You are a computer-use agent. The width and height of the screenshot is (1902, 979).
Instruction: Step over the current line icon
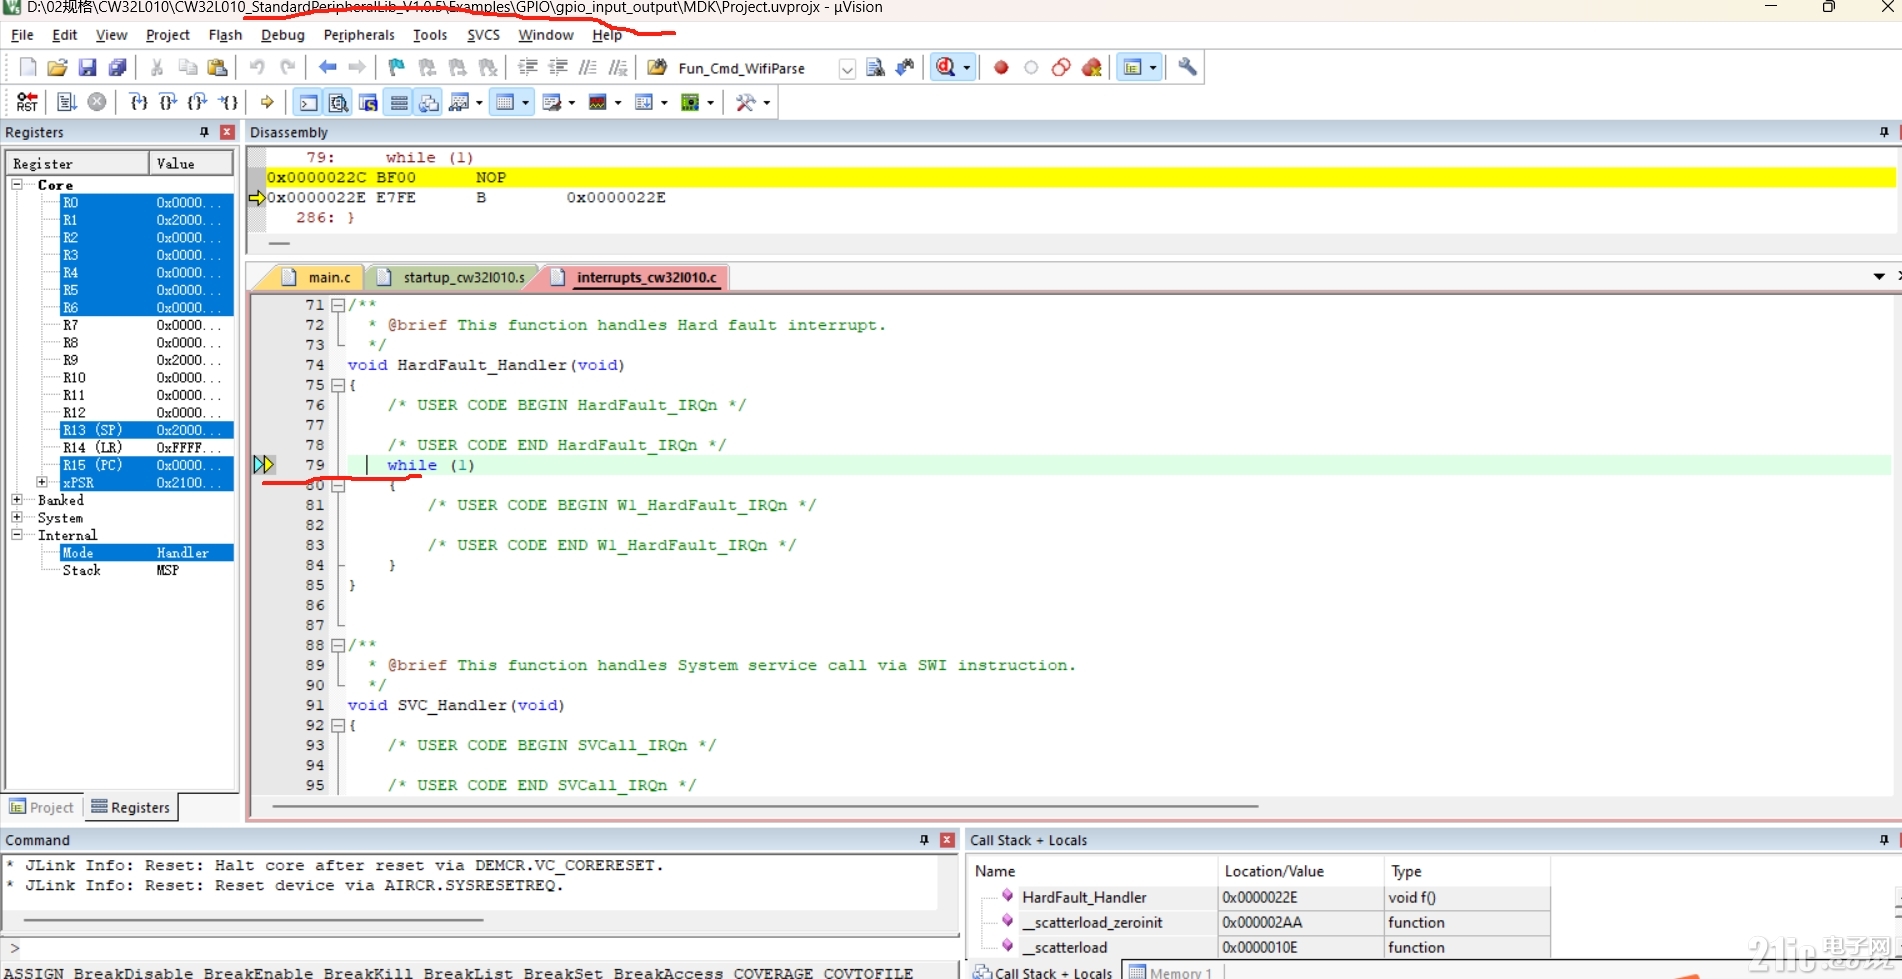click(169, 102)
